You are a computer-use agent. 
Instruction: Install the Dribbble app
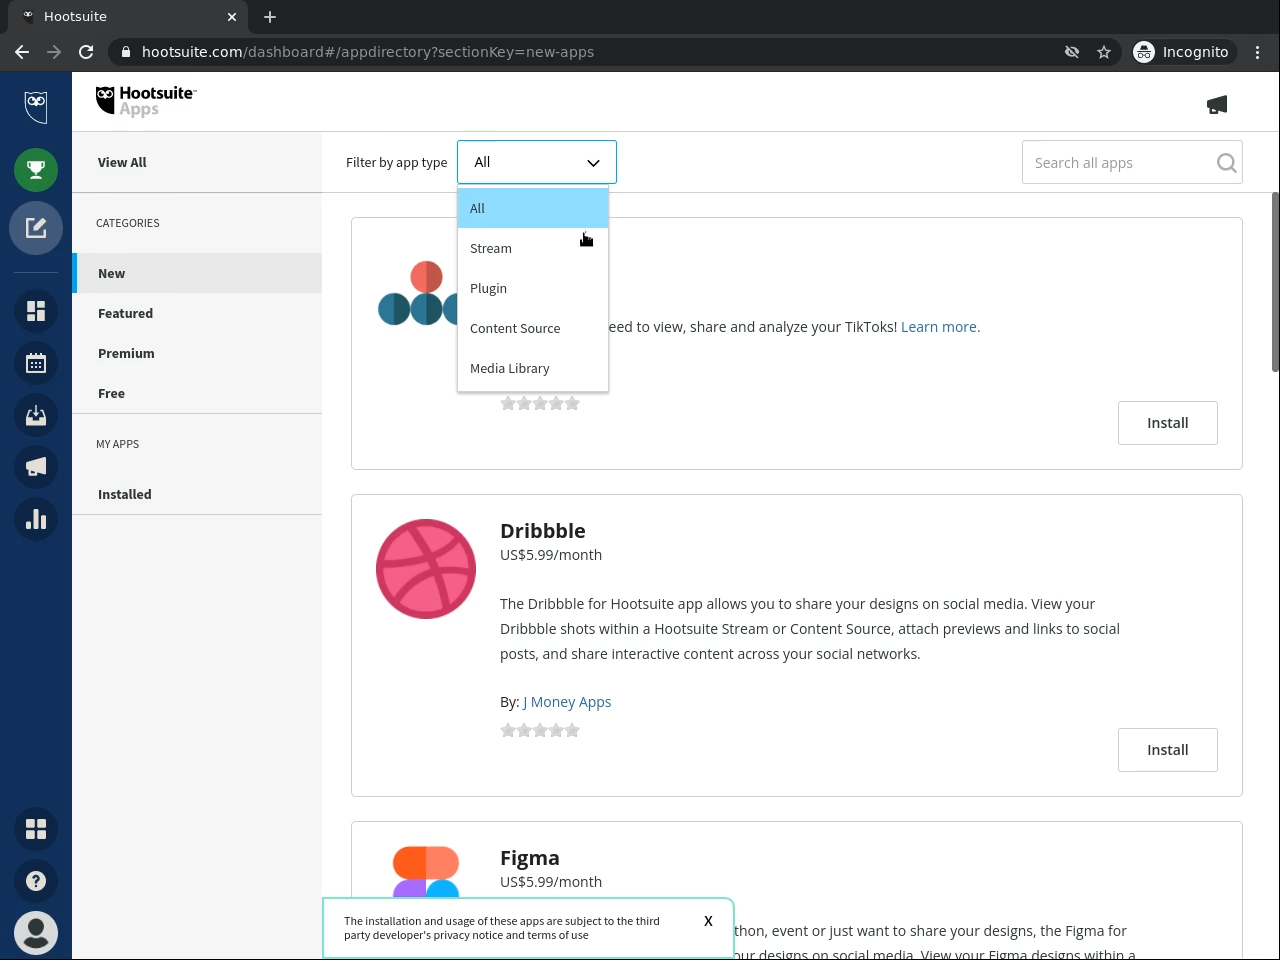click(x=1168, y=750)
